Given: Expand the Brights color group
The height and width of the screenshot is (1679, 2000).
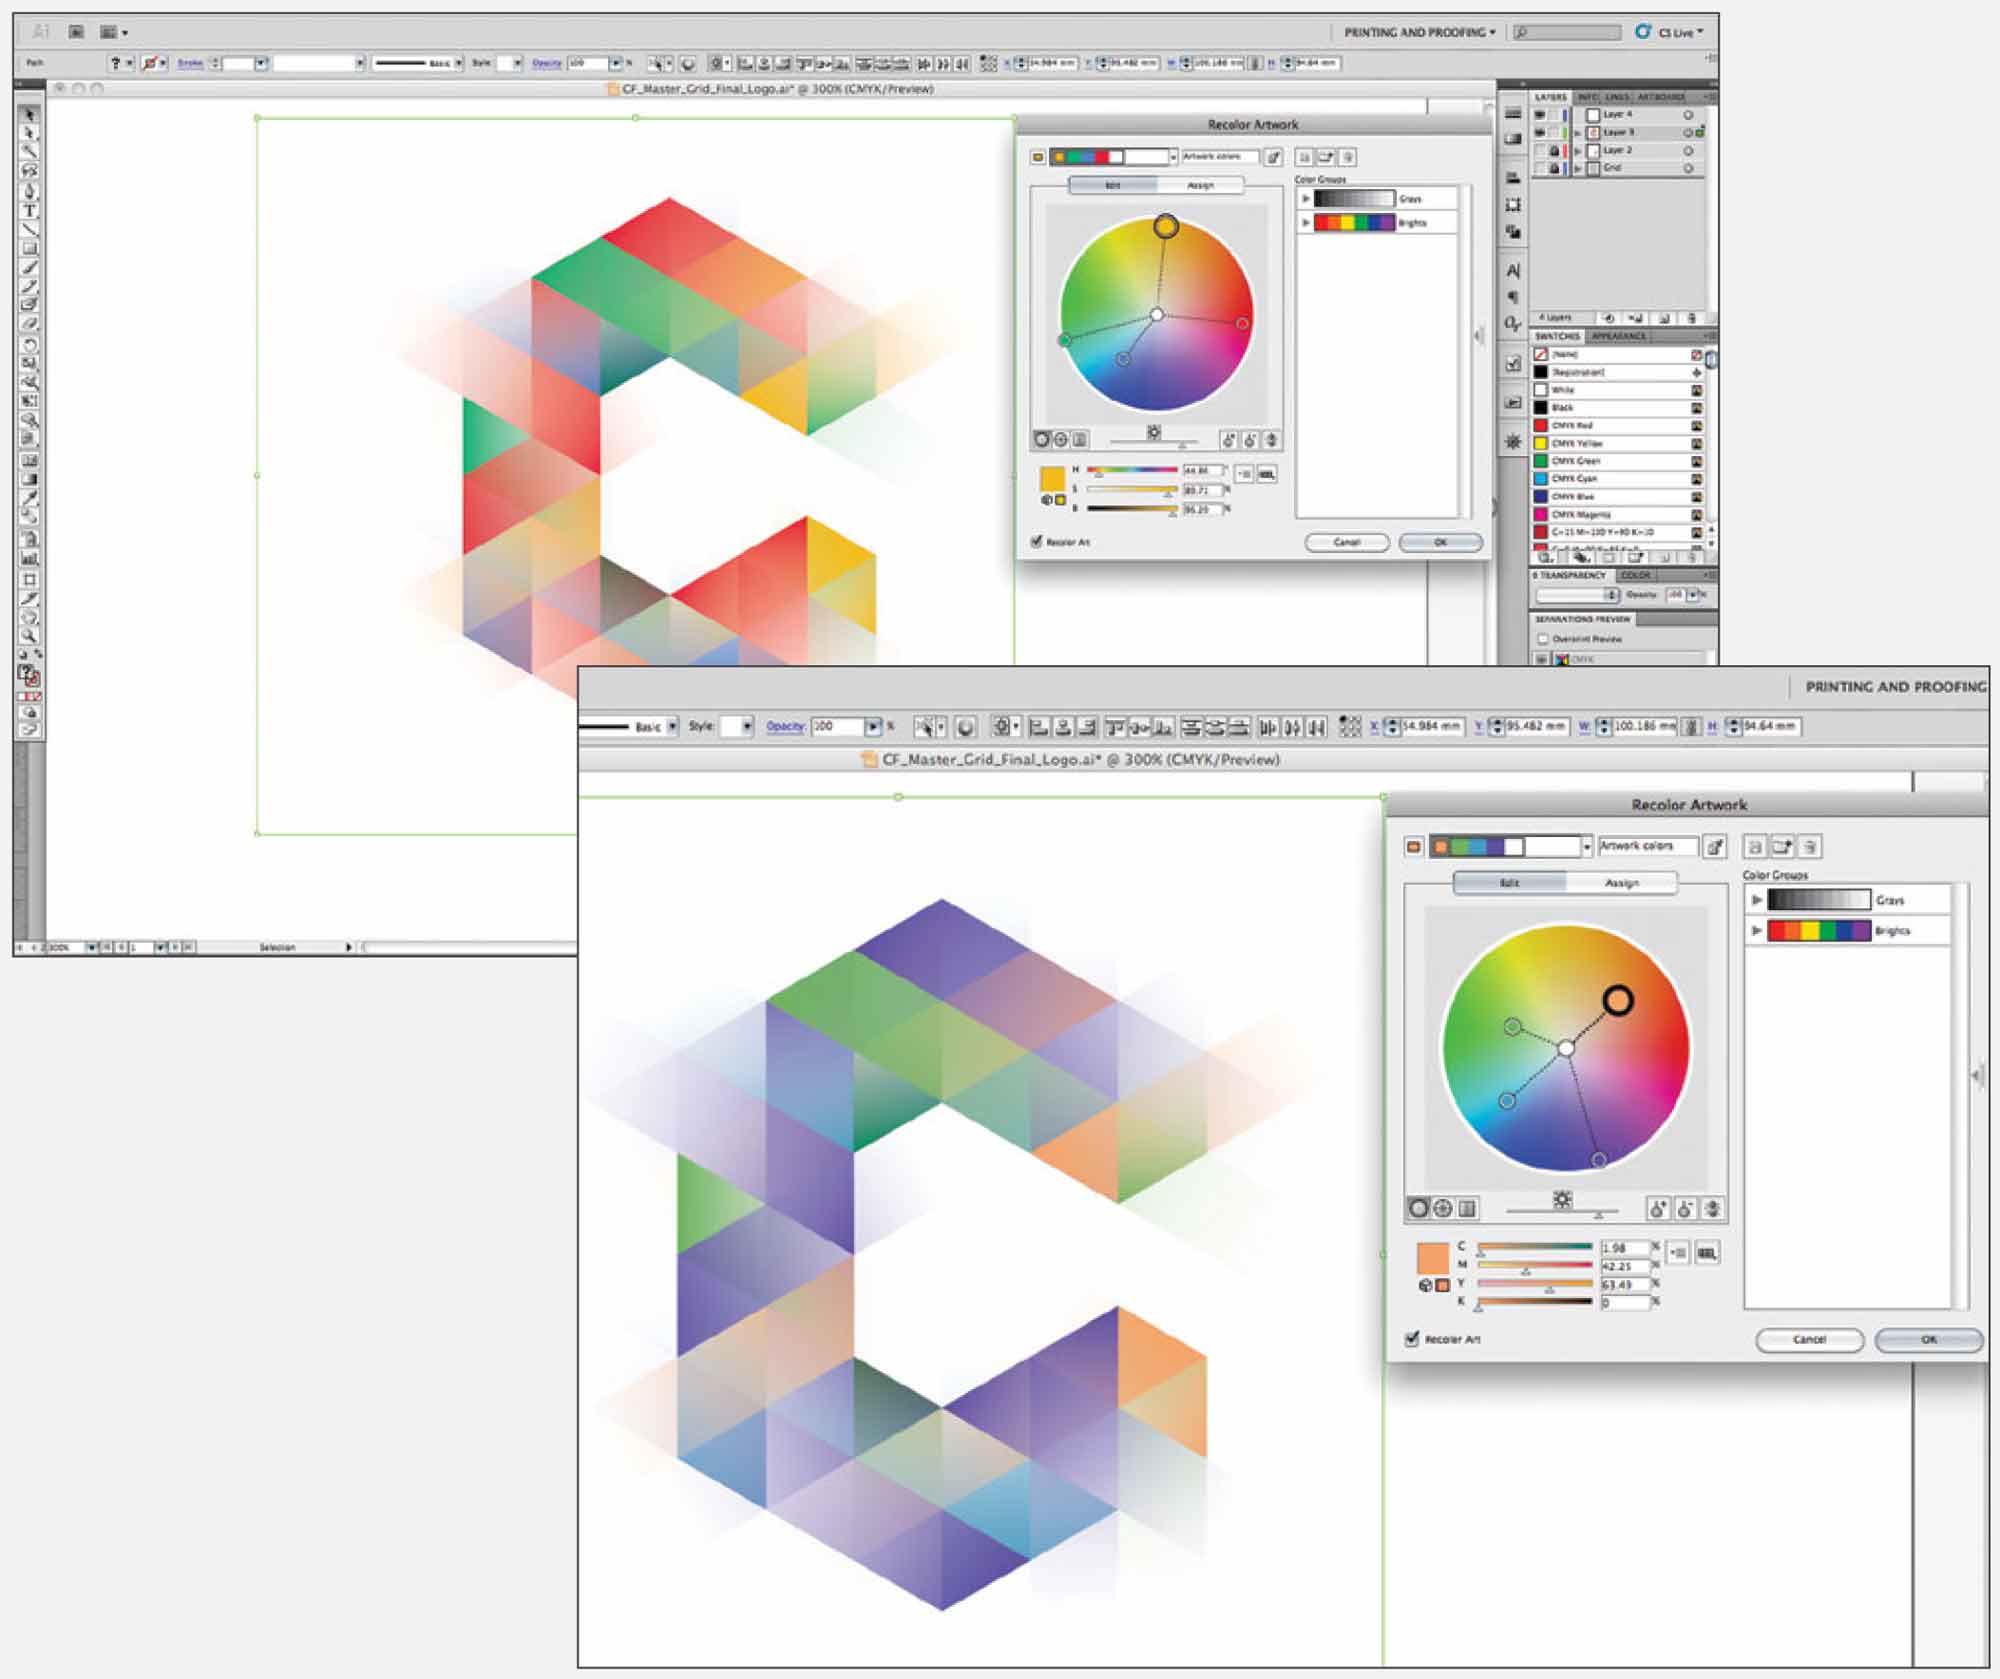Looking at the screenshot, I should 1755,931.
